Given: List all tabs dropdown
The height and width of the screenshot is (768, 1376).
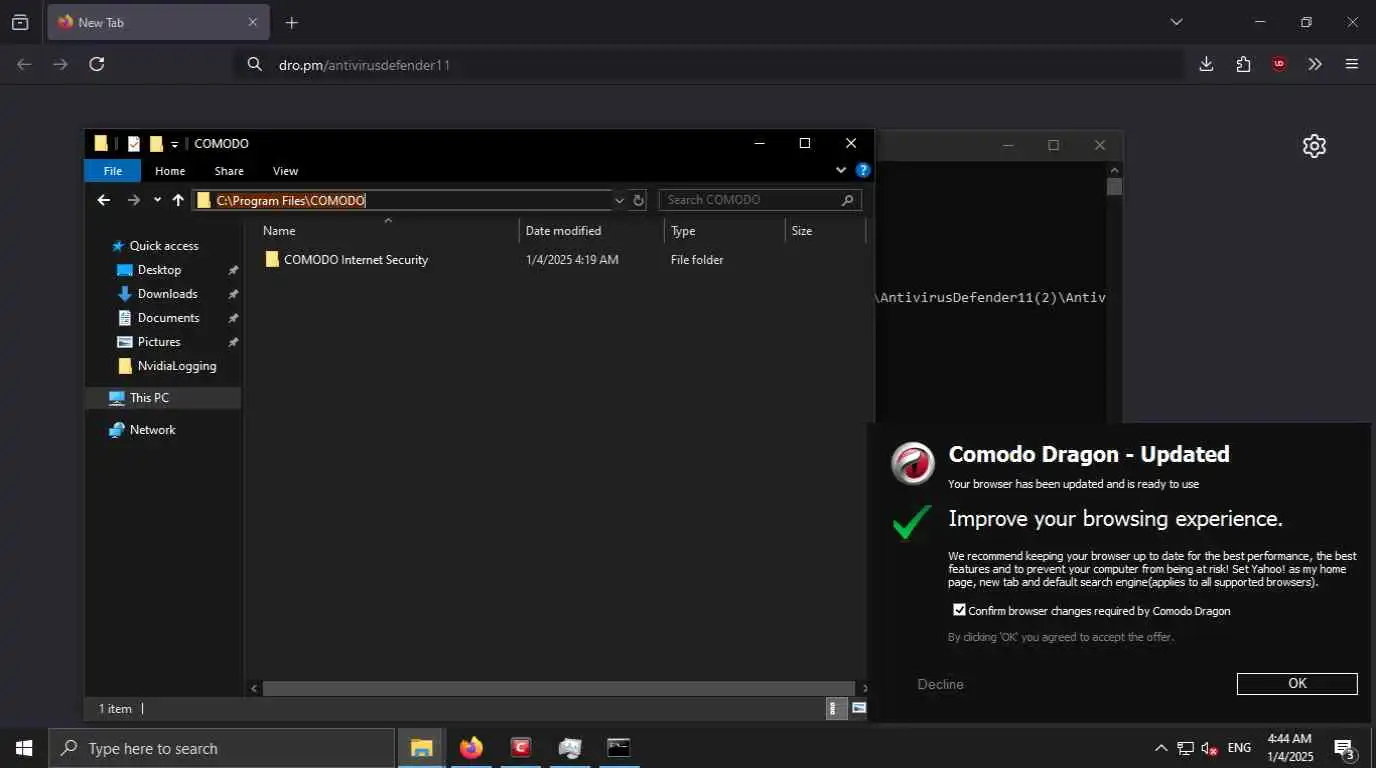Looking at the screenshot, I should (1176, 22).
